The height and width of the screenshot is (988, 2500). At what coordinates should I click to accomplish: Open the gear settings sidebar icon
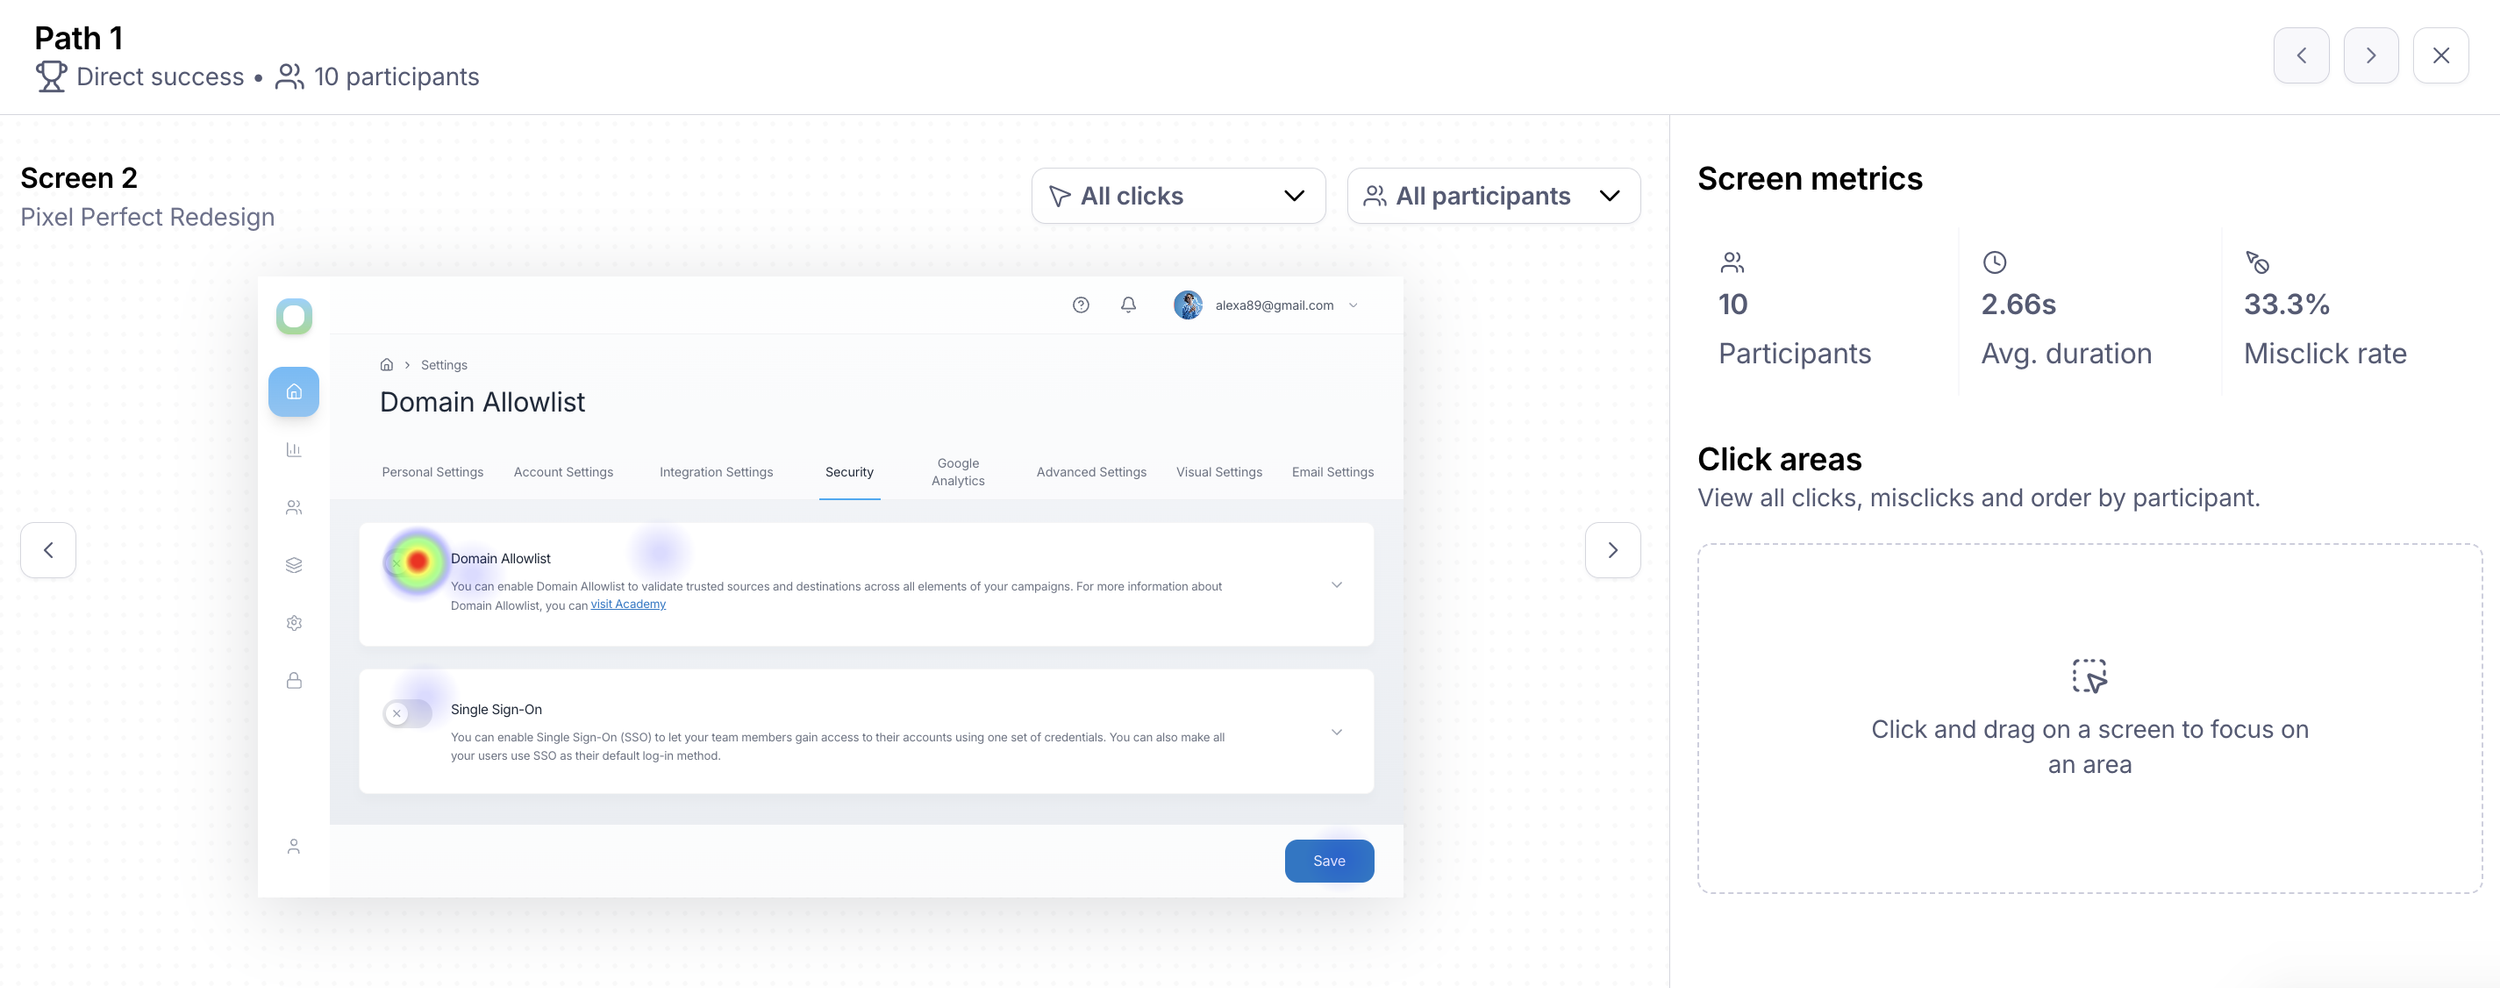point(294,623)
